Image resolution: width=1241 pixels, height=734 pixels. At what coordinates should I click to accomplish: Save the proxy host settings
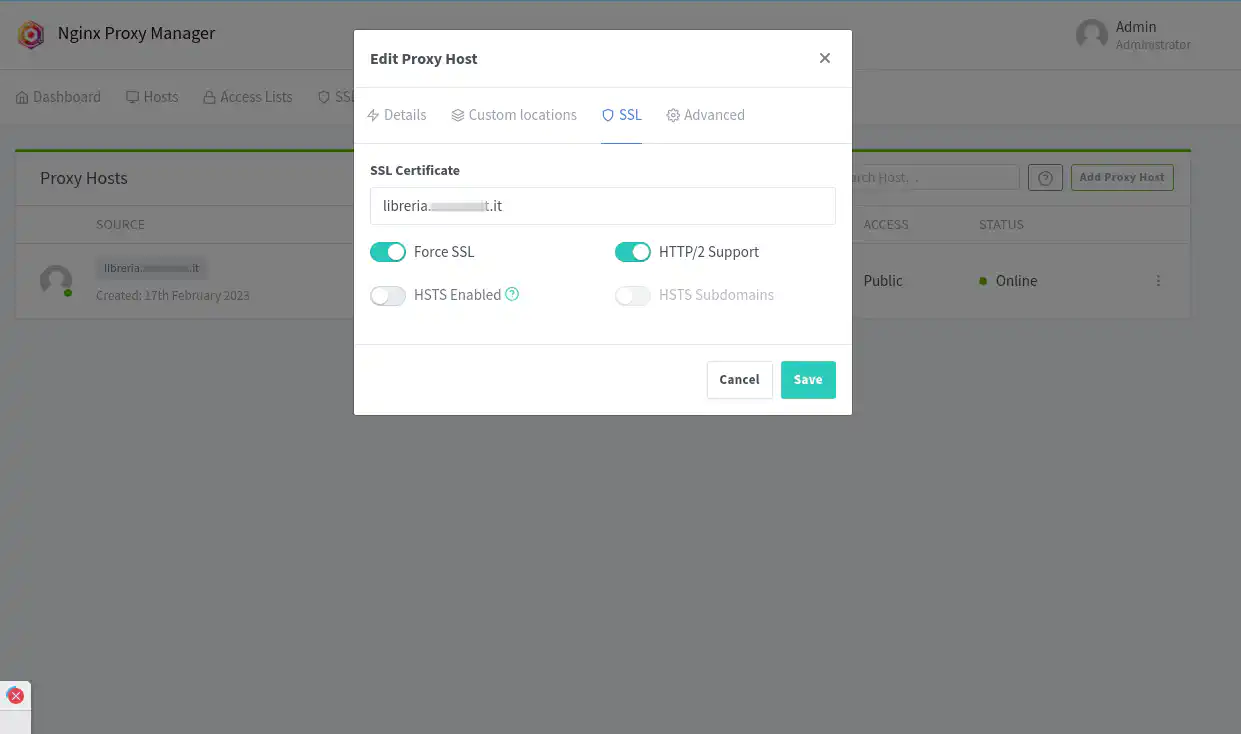[x=808, y=380]
